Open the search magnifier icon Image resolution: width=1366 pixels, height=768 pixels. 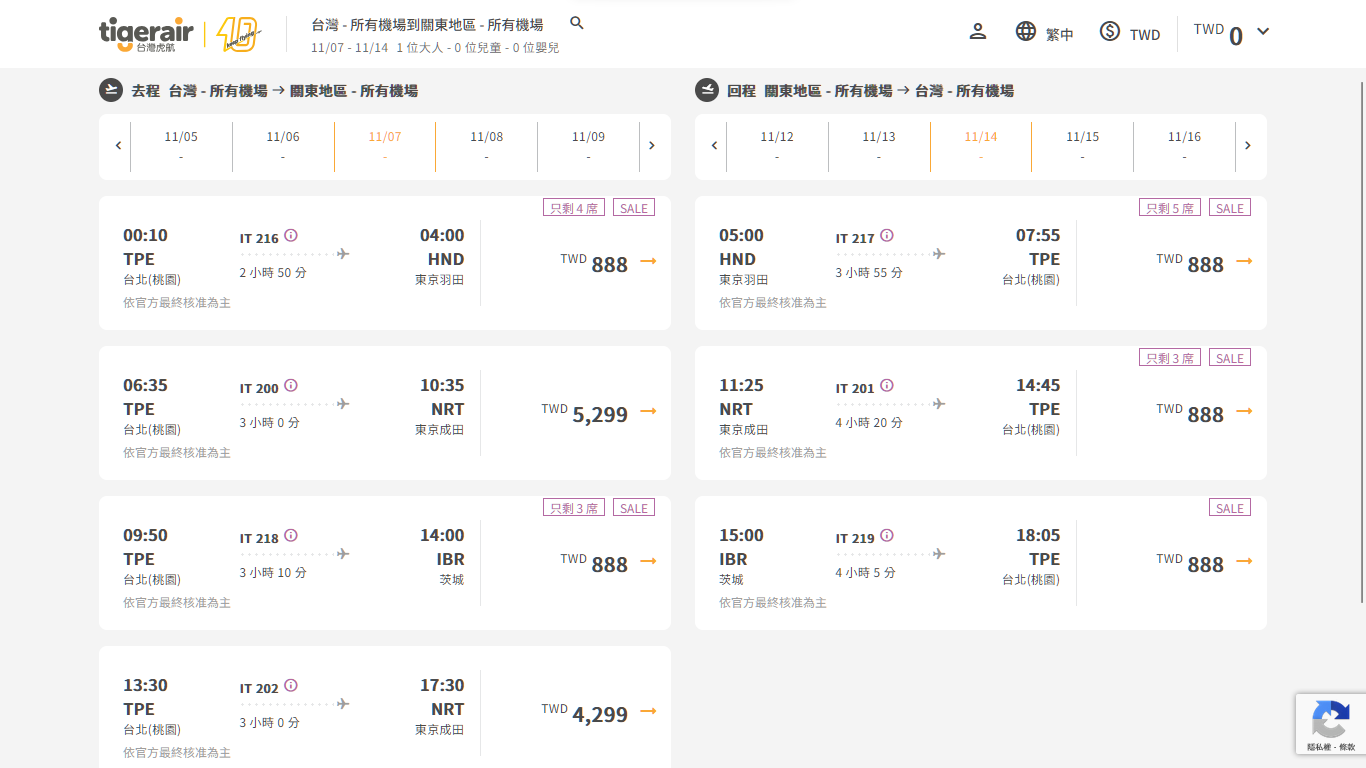[576, 23]
